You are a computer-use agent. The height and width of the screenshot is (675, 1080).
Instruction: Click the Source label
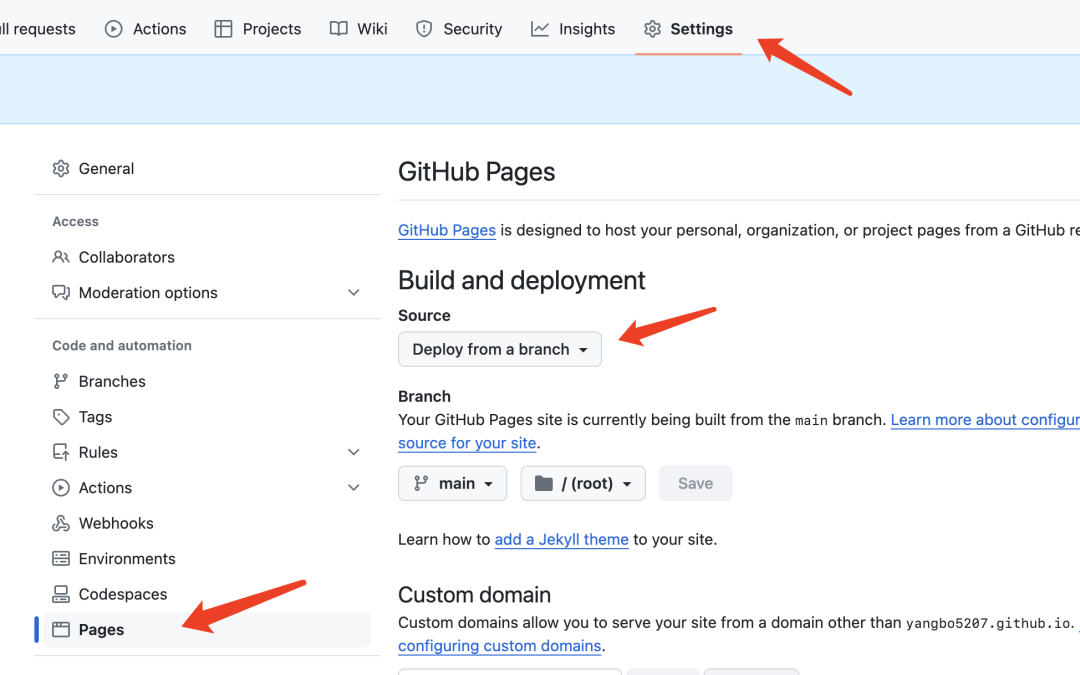424,315
